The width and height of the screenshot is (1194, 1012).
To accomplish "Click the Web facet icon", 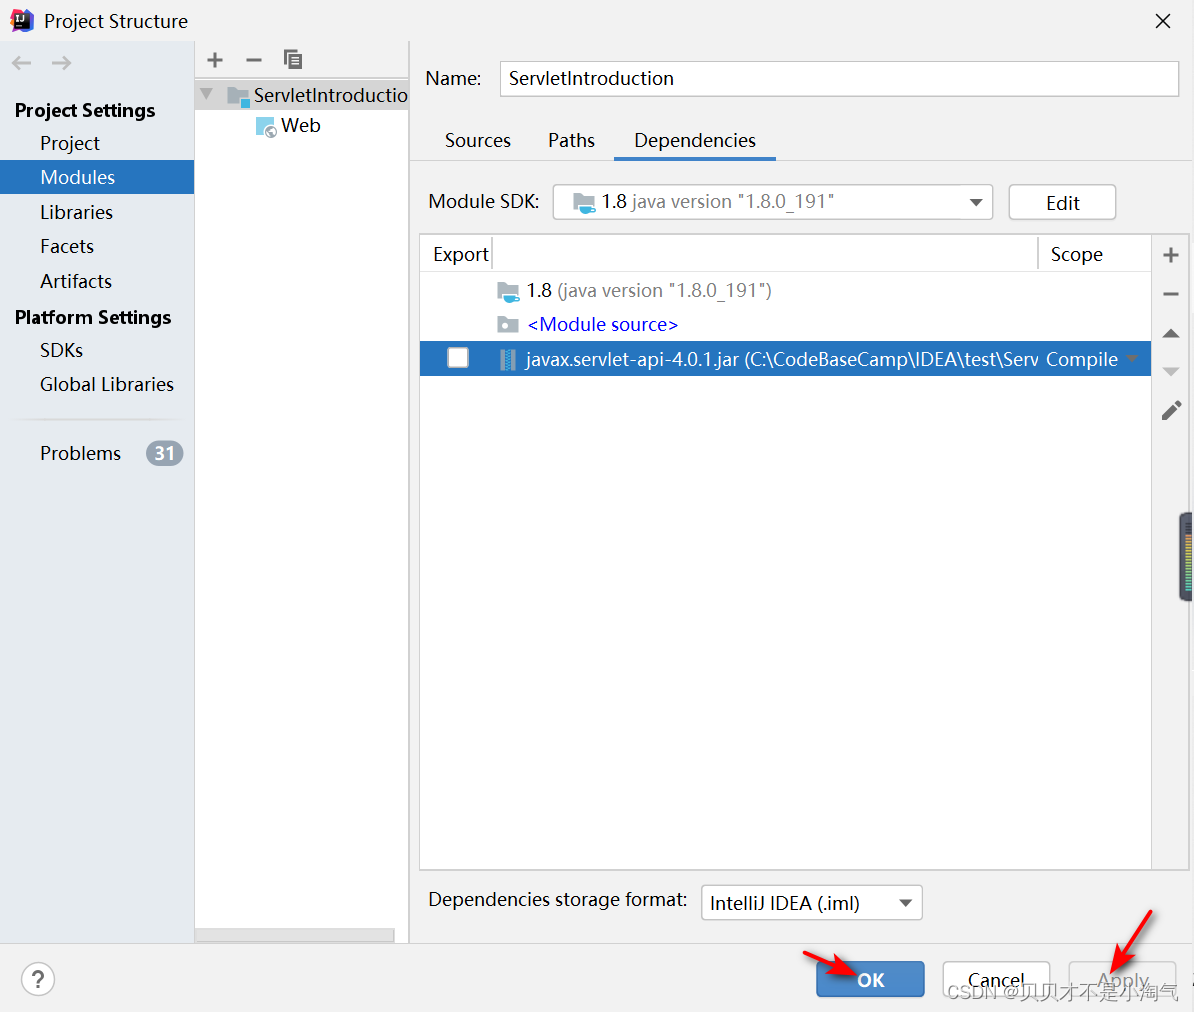I will [x=266, y=126].
